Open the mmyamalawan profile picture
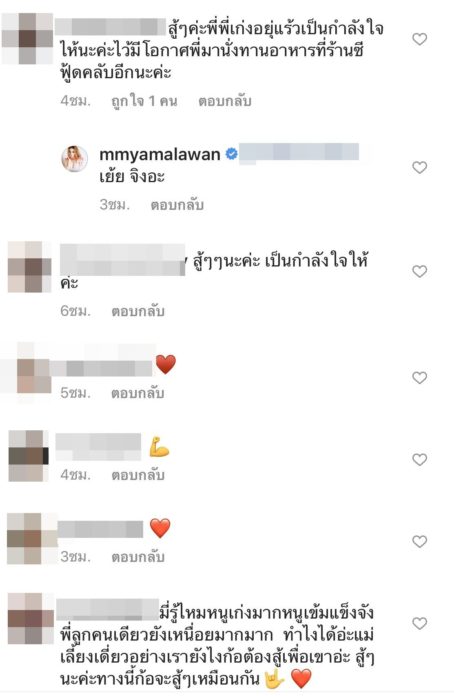Screen dimensions: 454x696 coord(74,158)
